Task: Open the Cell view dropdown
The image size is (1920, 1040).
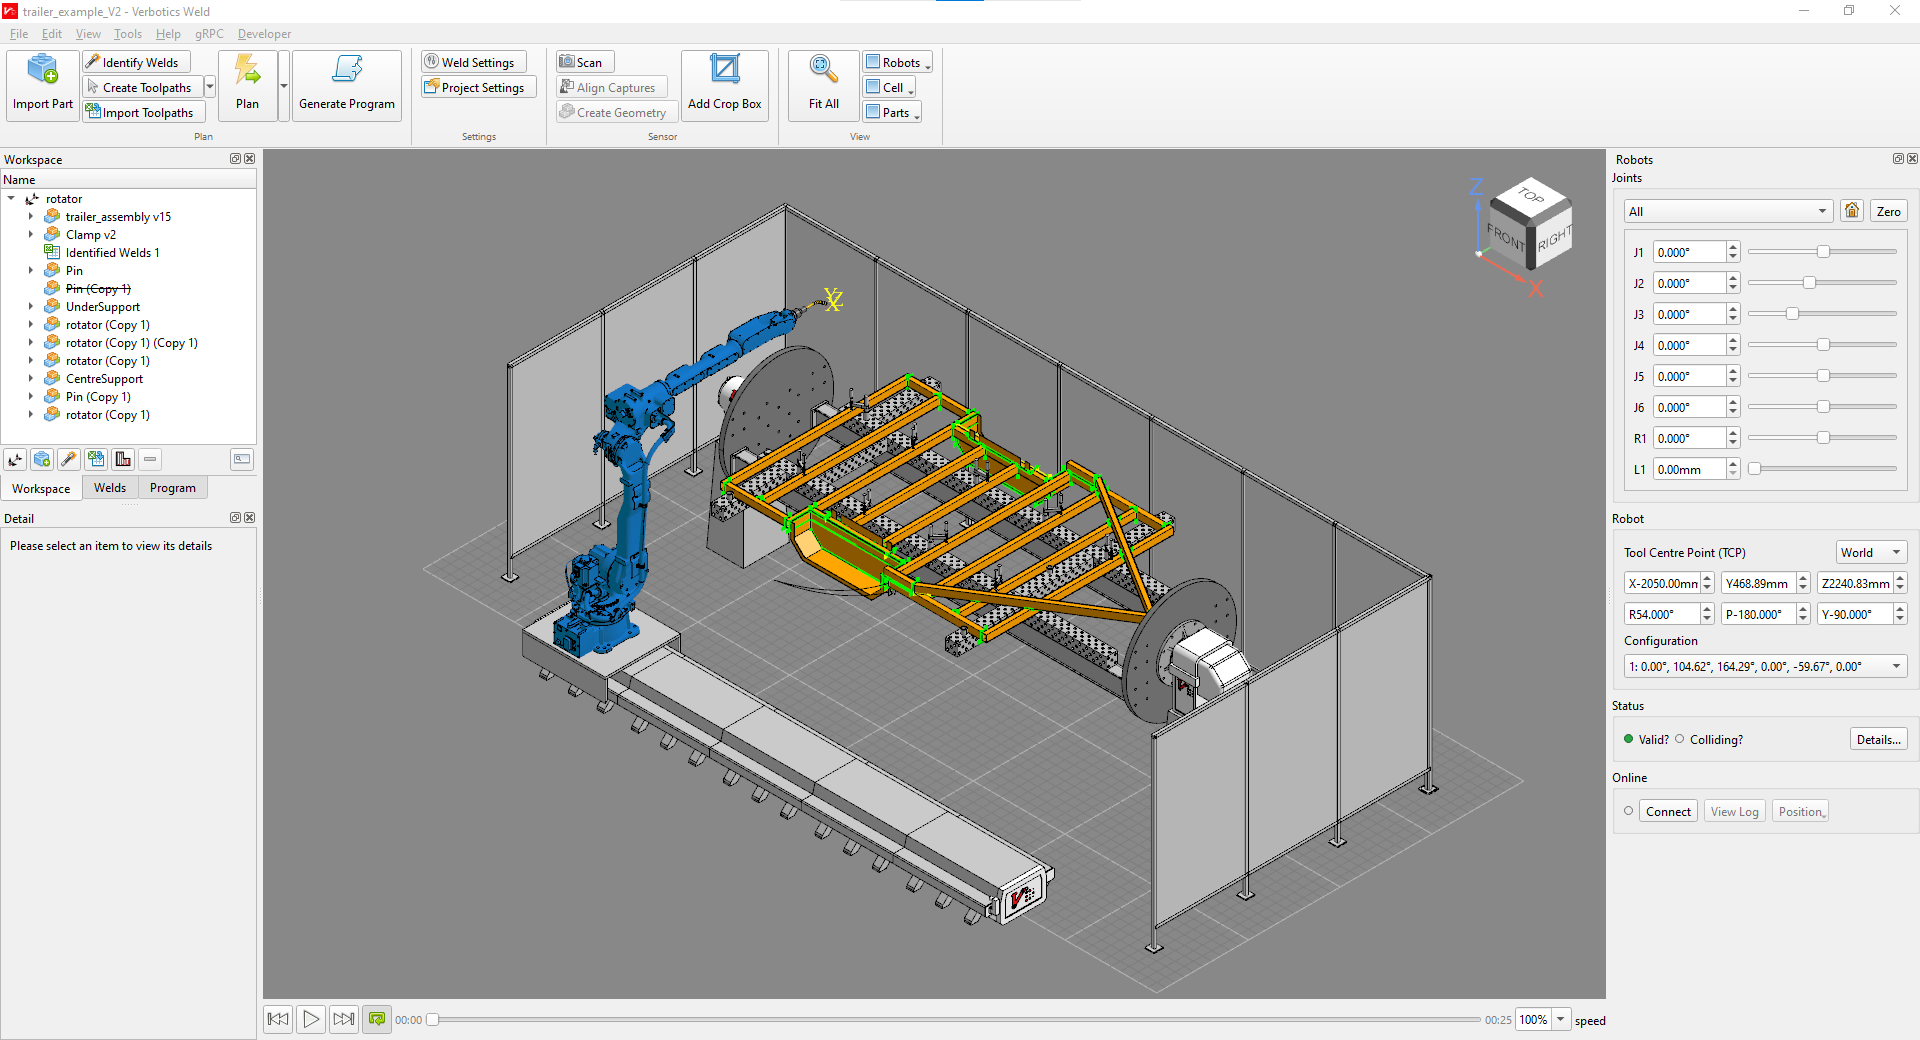Action: [889, 87]
